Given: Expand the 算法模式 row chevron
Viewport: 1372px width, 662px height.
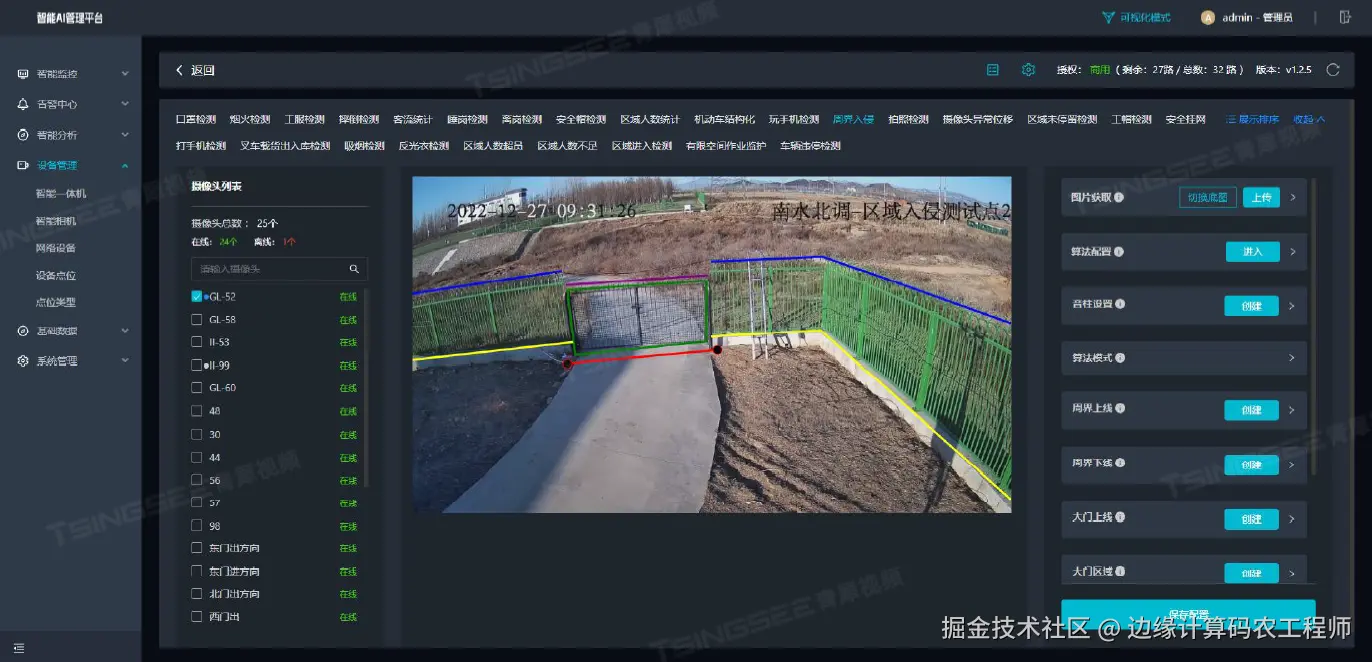Looking at the screenshot, I should pyautogui.click(x=1292, y=357).
